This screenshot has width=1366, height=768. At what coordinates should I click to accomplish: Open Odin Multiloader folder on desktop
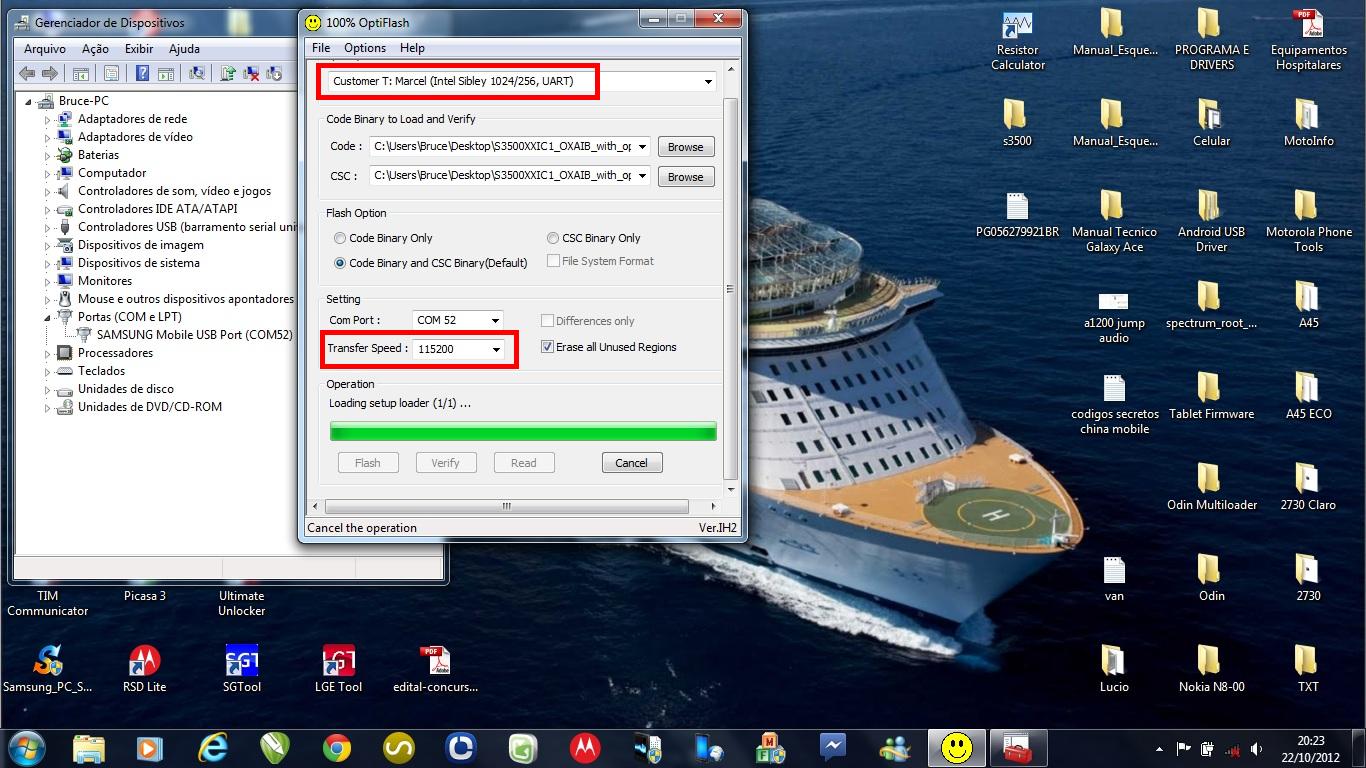1212,487
